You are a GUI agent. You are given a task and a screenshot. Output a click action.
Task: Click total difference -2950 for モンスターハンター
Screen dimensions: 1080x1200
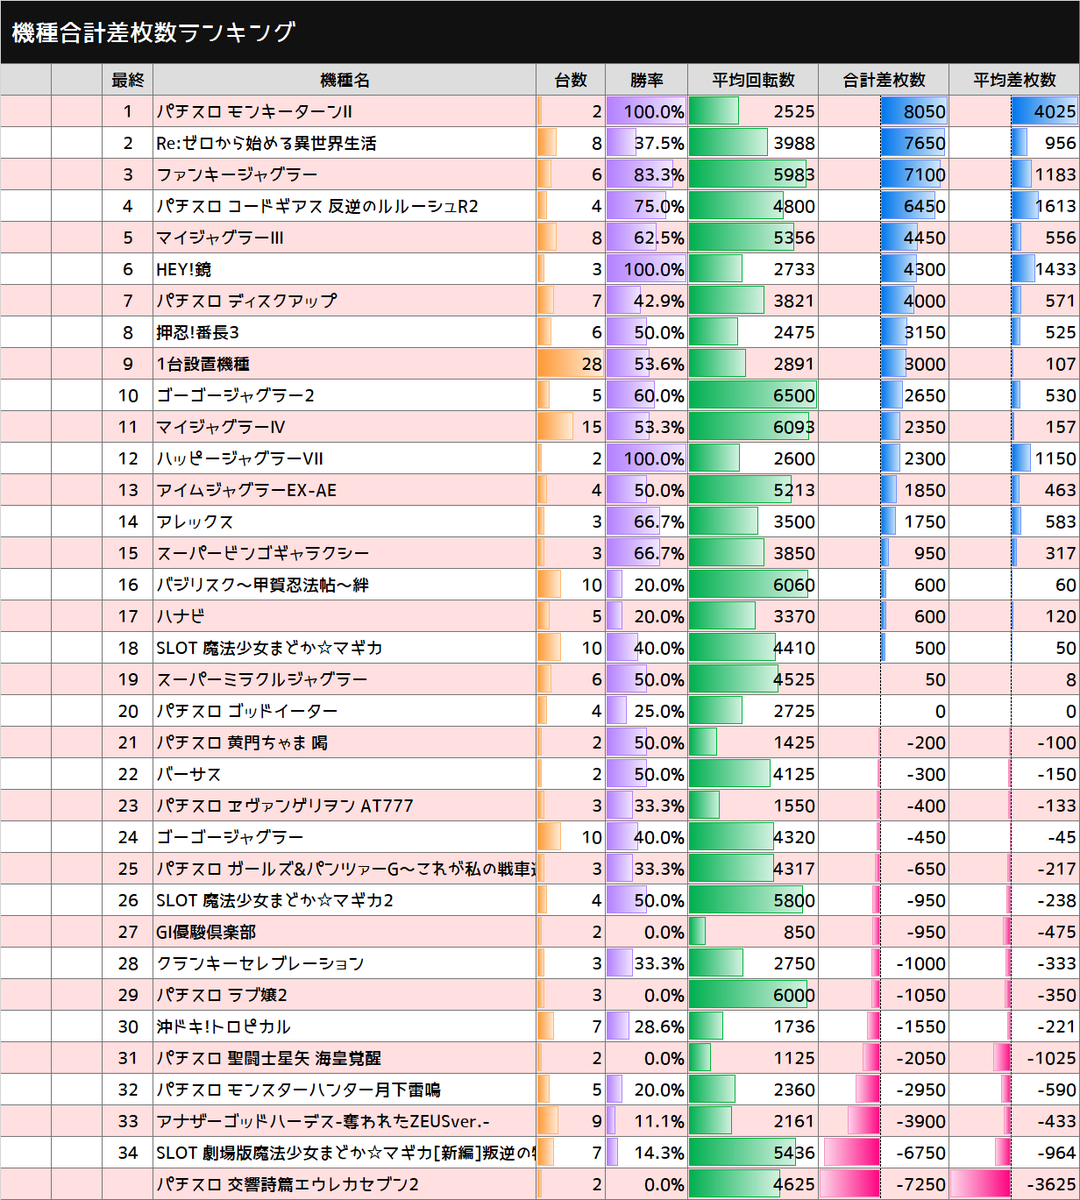point(884,1089)
